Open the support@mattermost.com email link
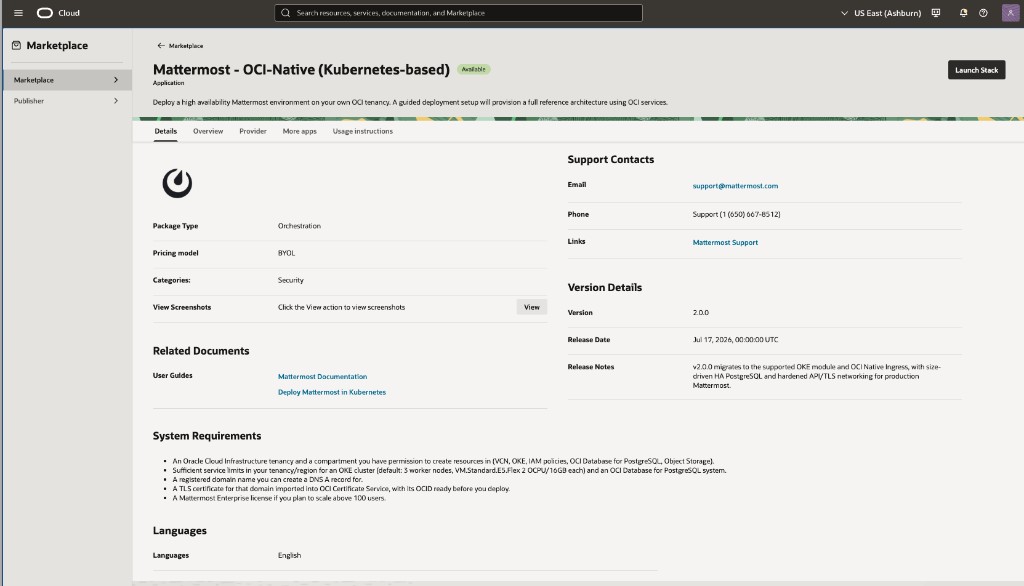Image resolution: width=1024 pixels, height=586 pixels. [x=735, y=186]
